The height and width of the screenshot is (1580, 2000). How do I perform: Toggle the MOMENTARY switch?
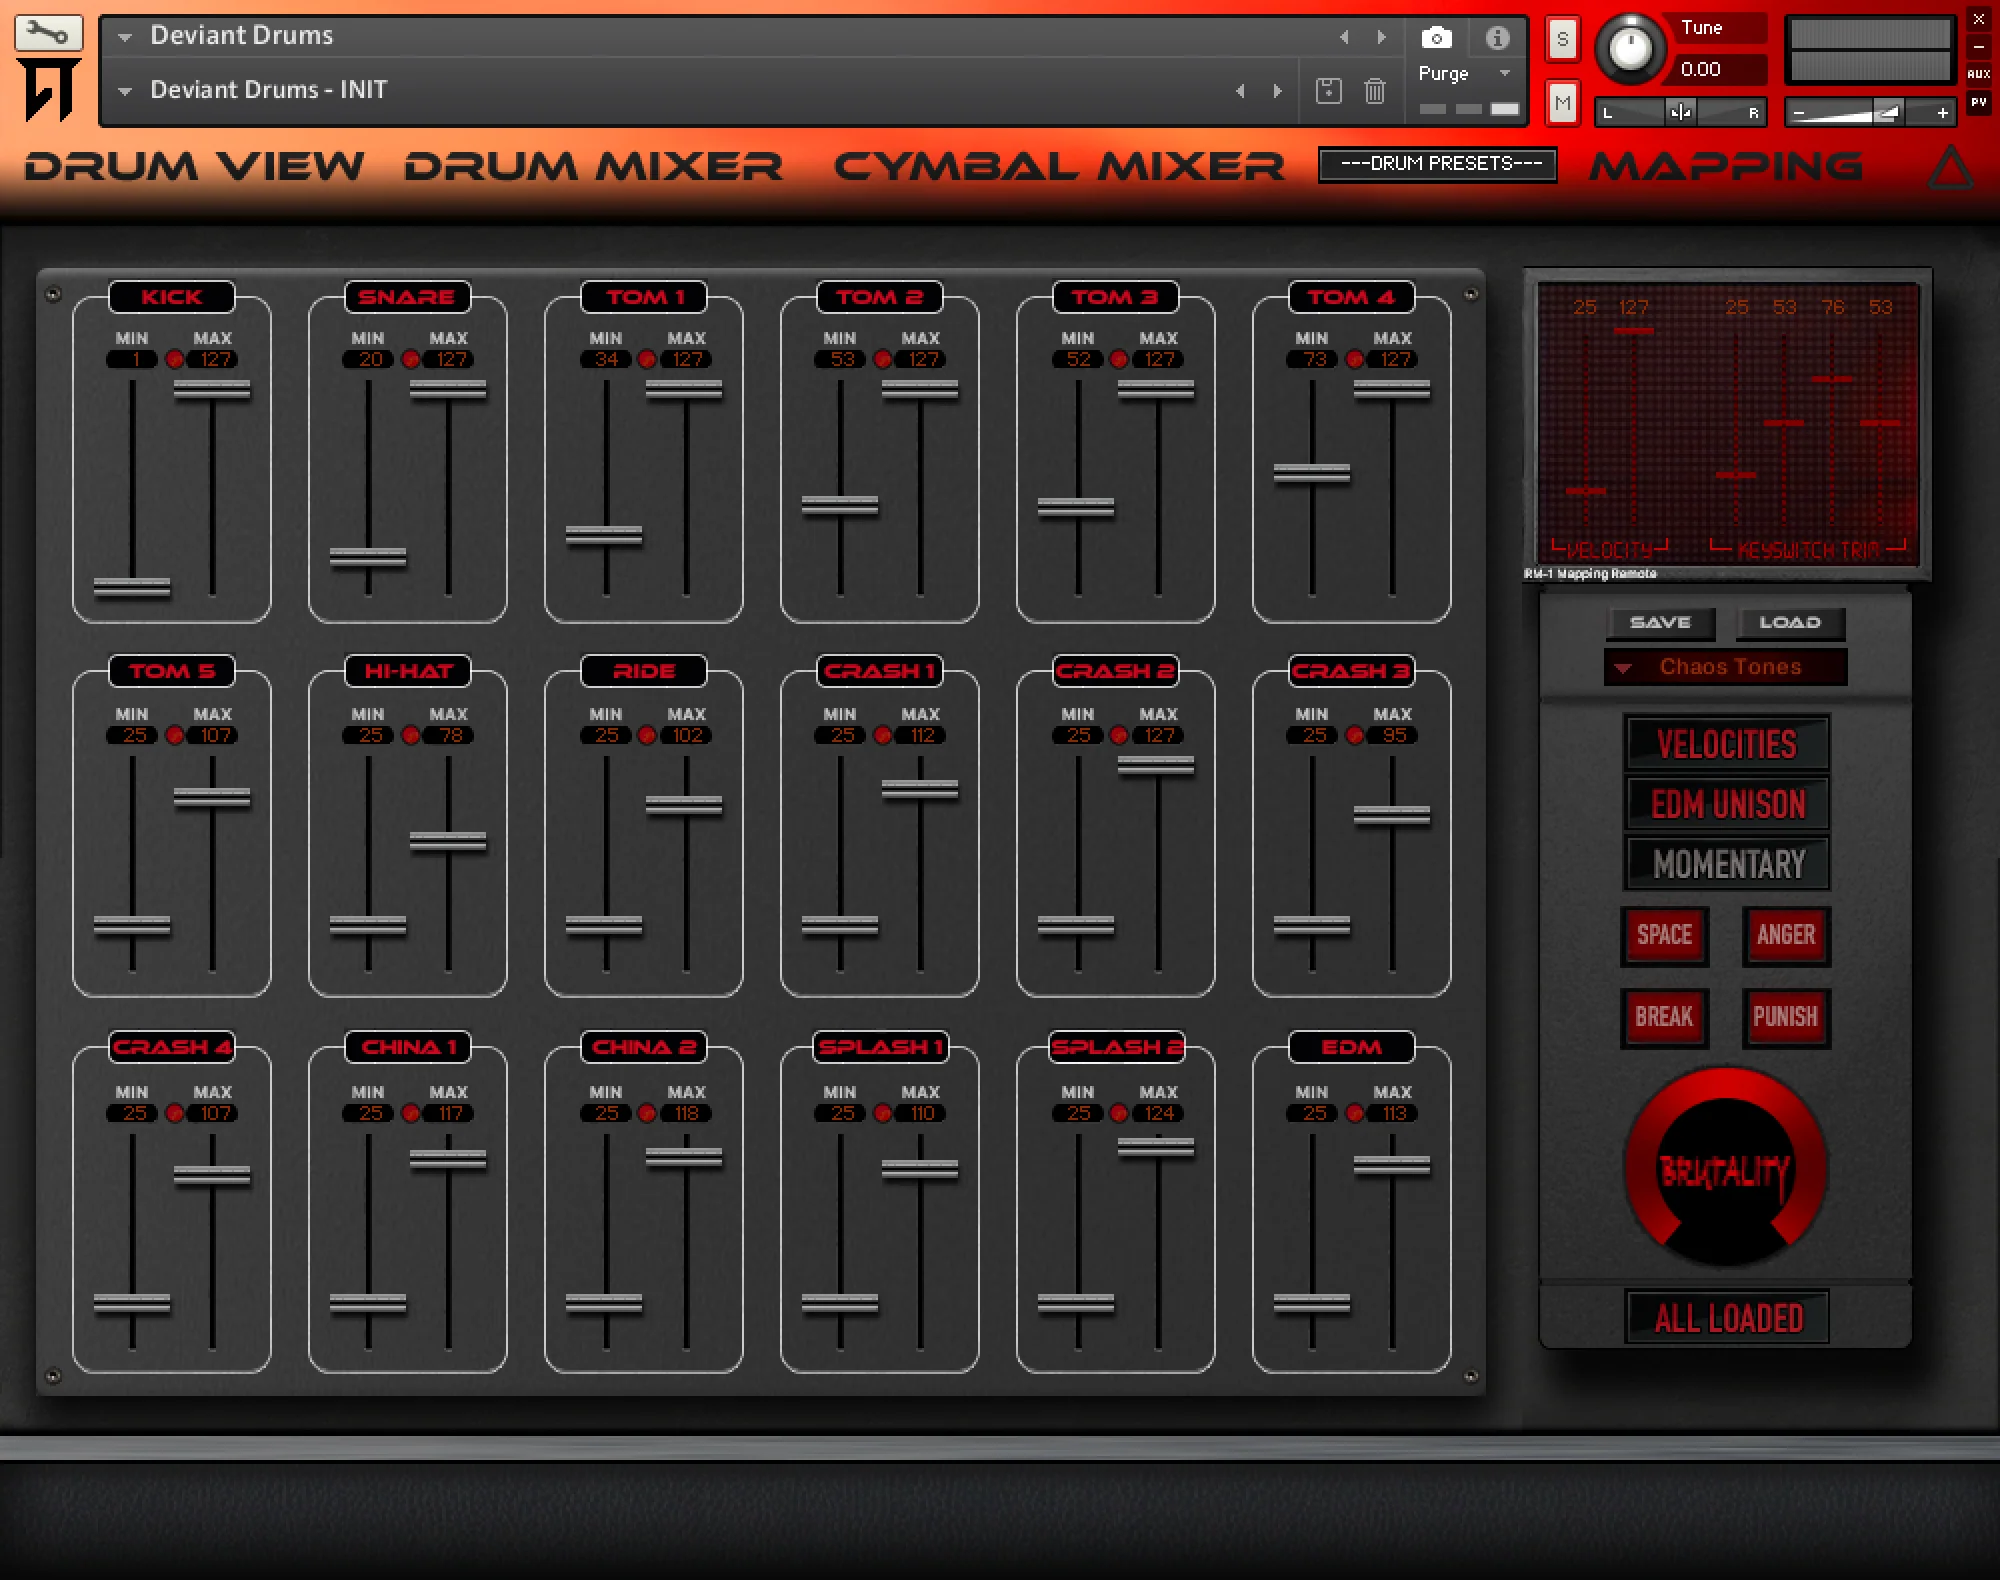[1727, 864]
